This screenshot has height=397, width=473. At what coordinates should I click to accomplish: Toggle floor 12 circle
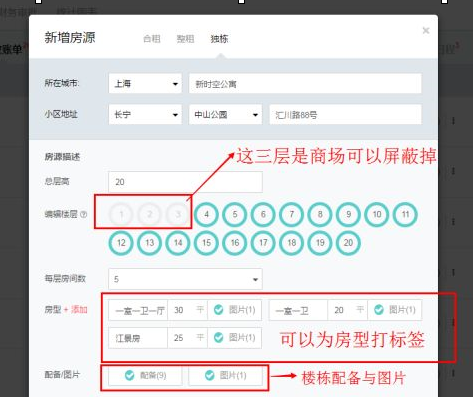click(x=121, y=243)
